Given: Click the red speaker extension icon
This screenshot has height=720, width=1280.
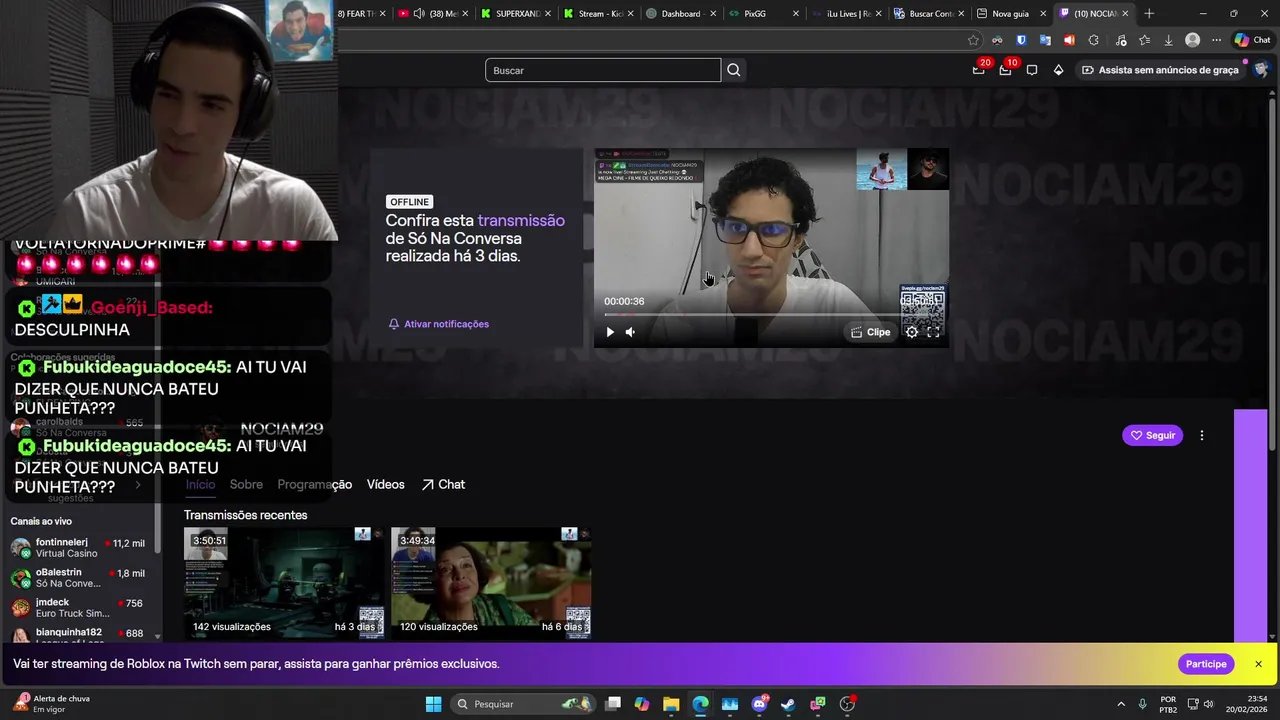Looking at the screenshot, I should 1069,40.
